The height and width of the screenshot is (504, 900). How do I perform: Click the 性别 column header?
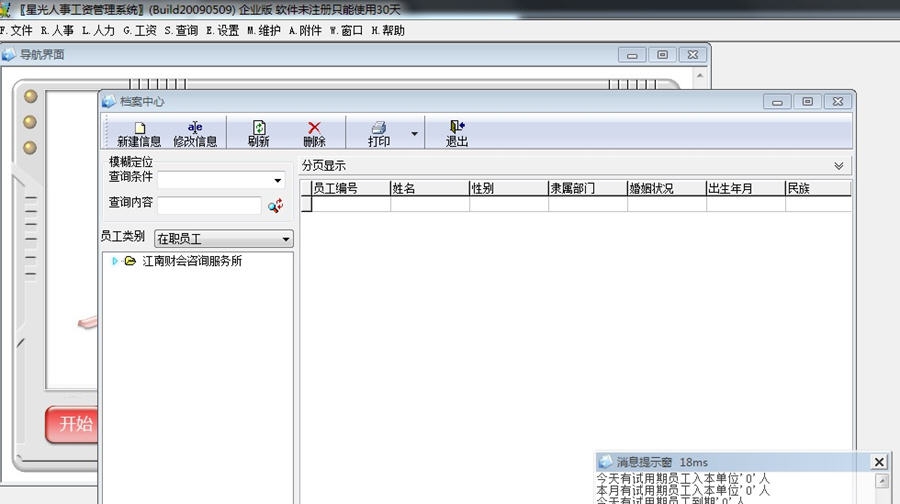click(509, 188)
